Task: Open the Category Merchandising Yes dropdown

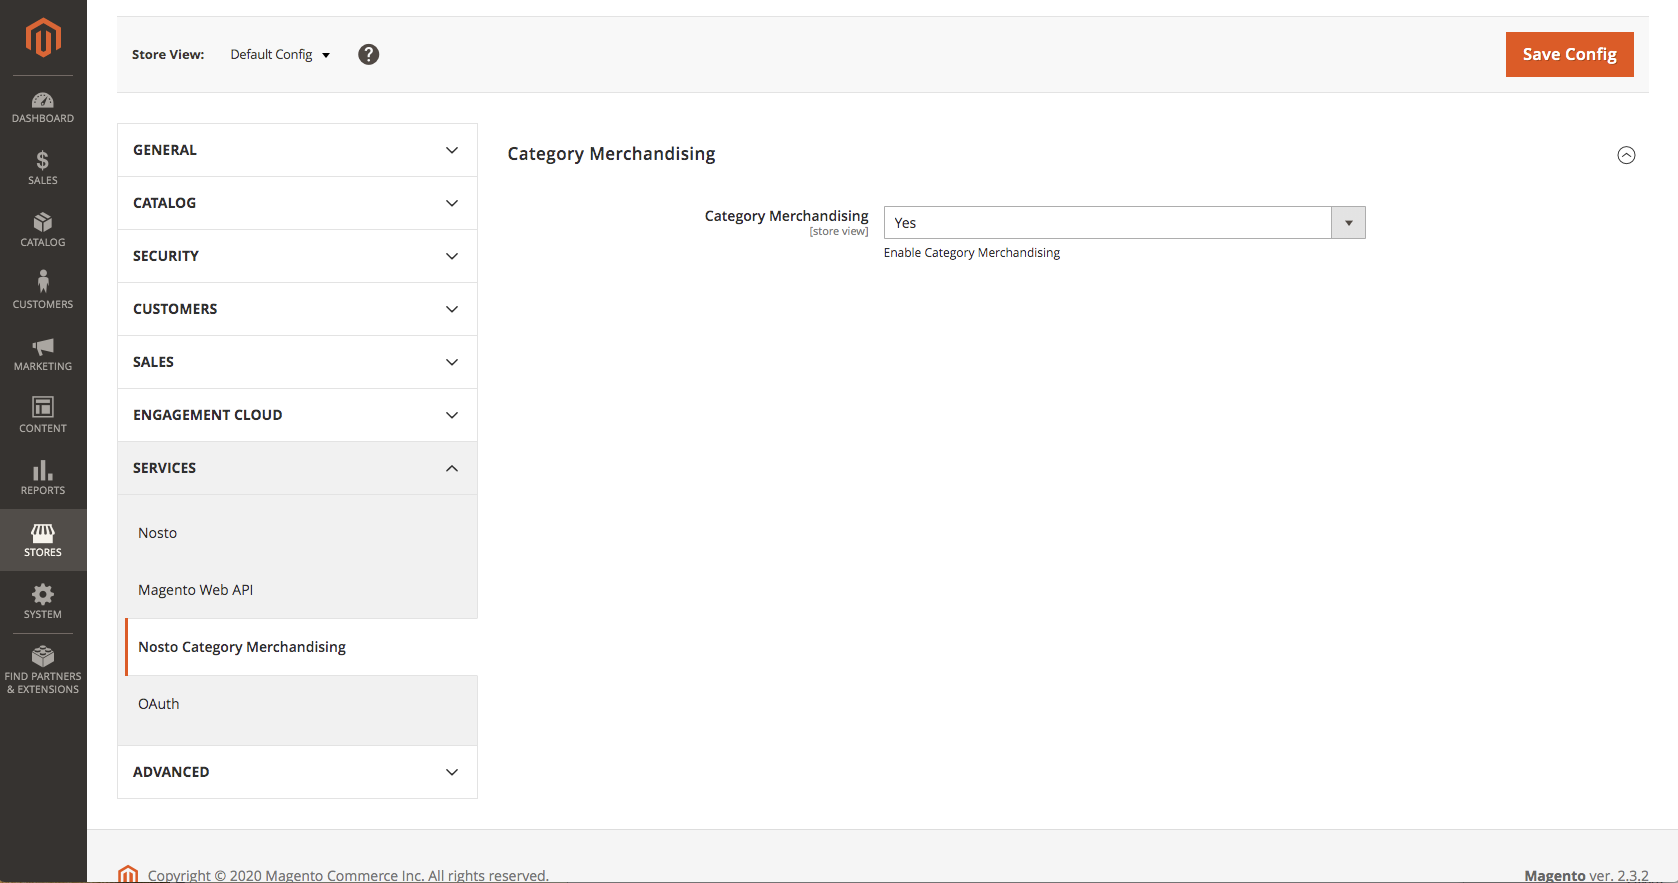Action: pyautogui.click(x=1124, y=222)
